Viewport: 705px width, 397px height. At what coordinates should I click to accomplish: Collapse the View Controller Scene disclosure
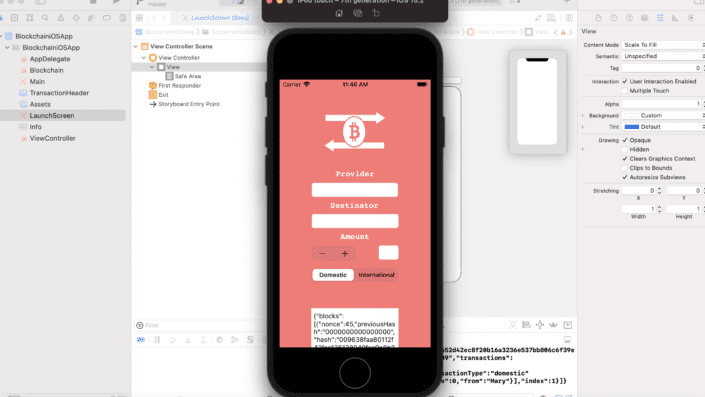pos(136,46)
